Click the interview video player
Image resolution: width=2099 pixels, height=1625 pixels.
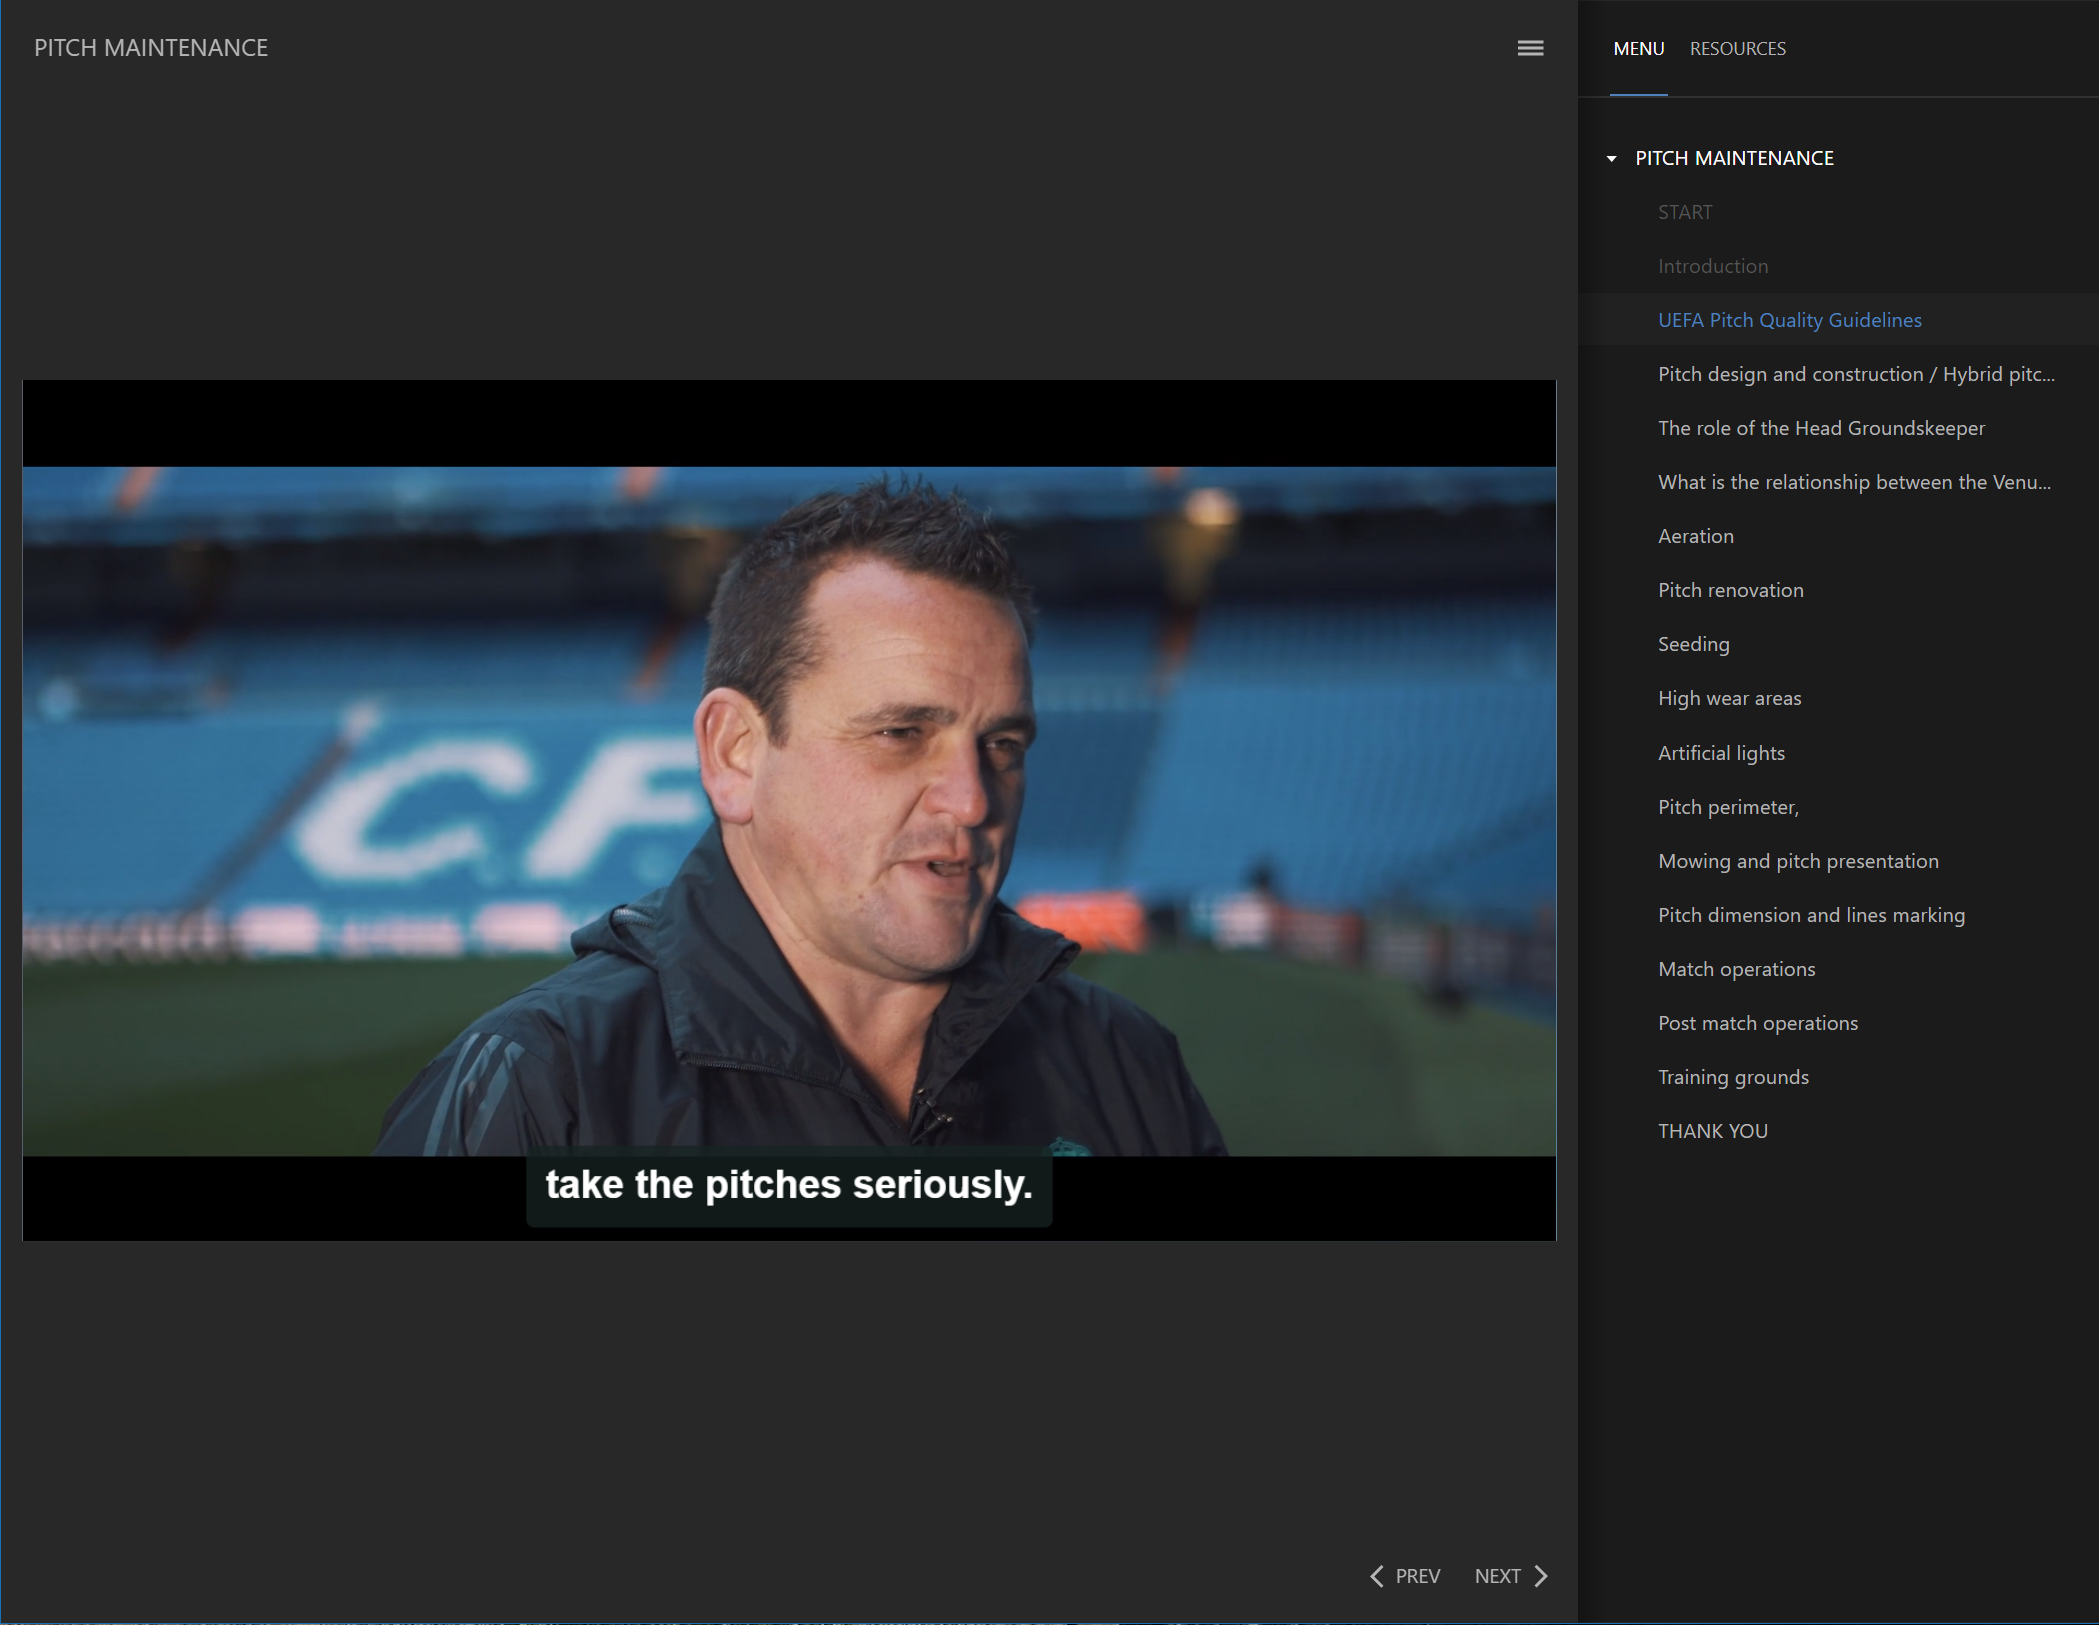[x=789, y=810]
